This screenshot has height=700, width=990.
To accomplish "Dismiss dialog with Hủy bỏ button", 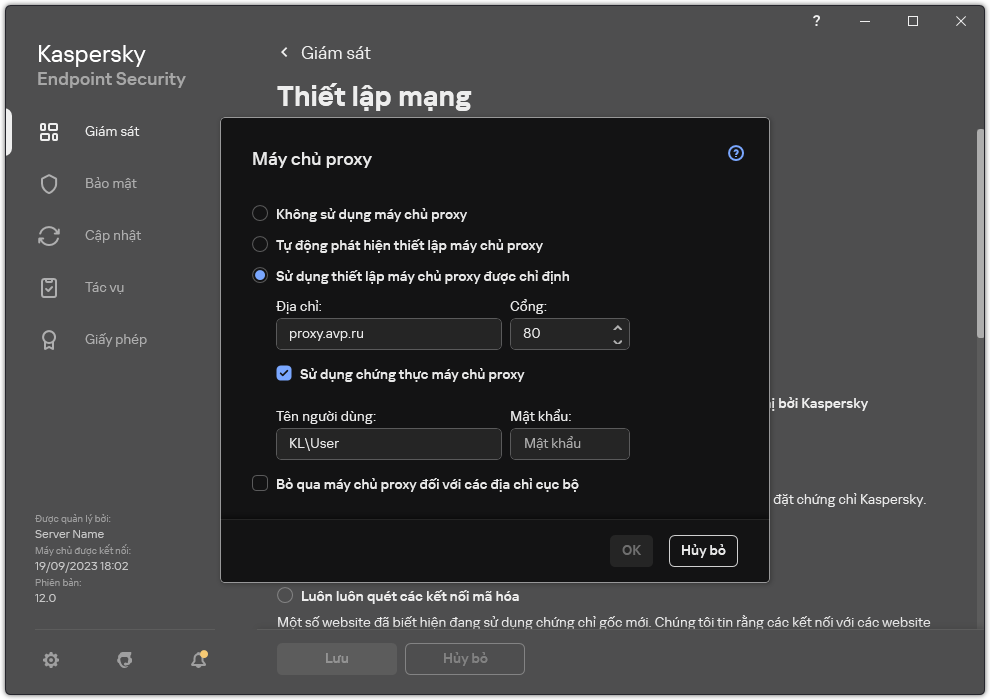I will [703, 551].
